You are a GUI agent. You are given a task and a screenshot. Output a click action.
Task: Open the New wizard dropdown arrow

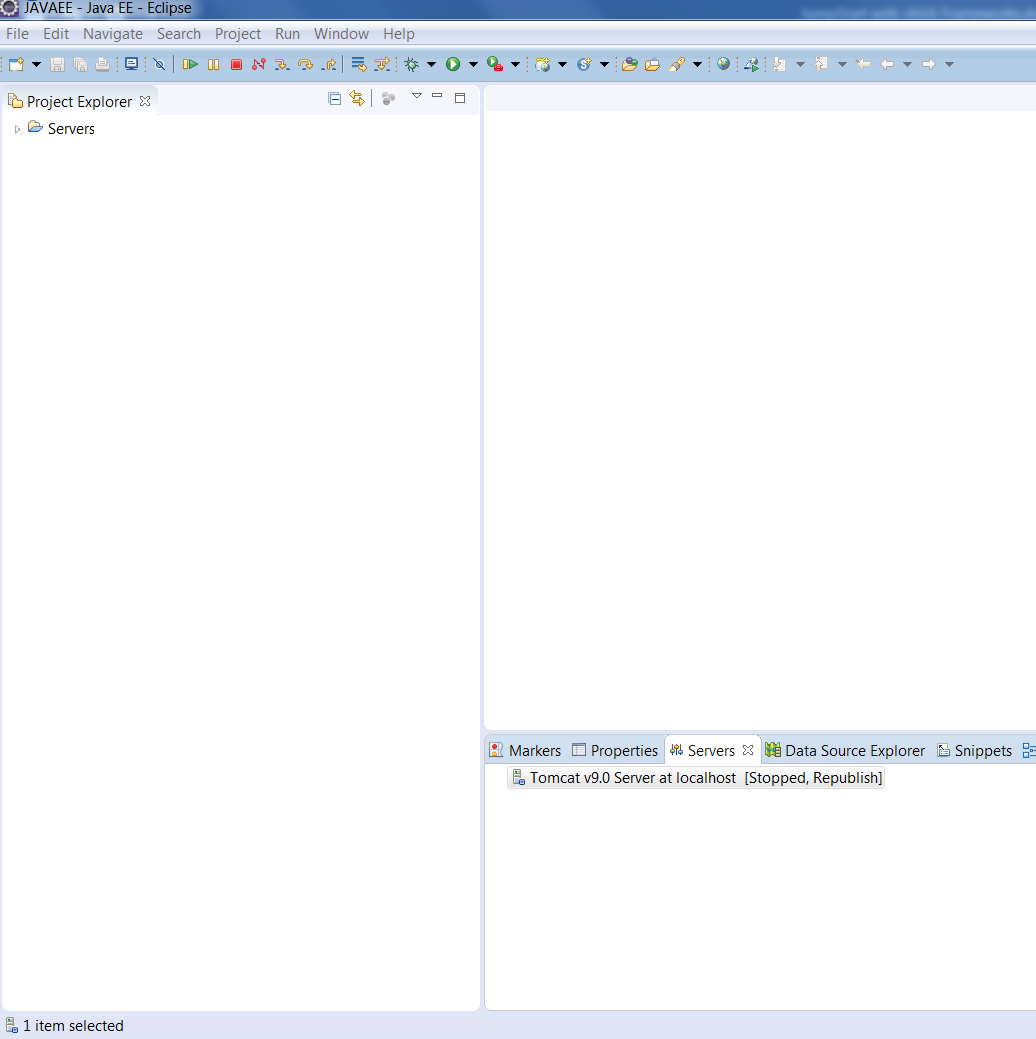(x=36, y=64)
